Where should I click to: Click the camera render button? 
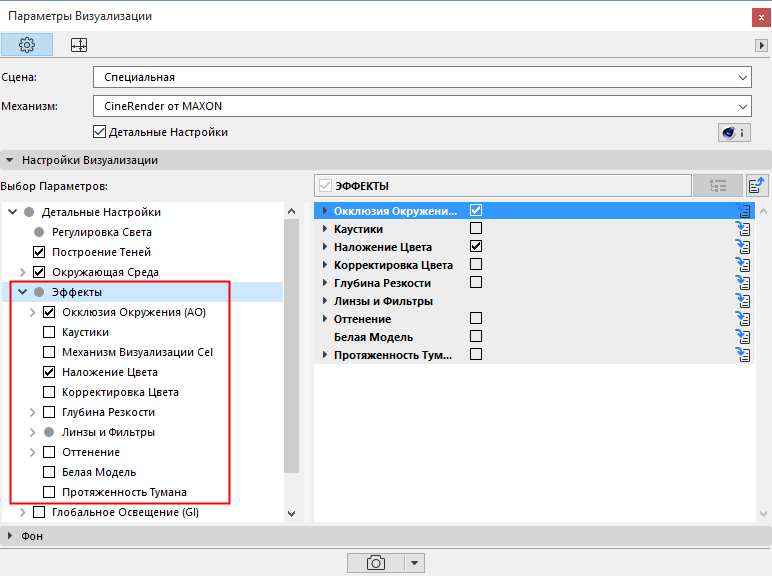coord(376,563)
